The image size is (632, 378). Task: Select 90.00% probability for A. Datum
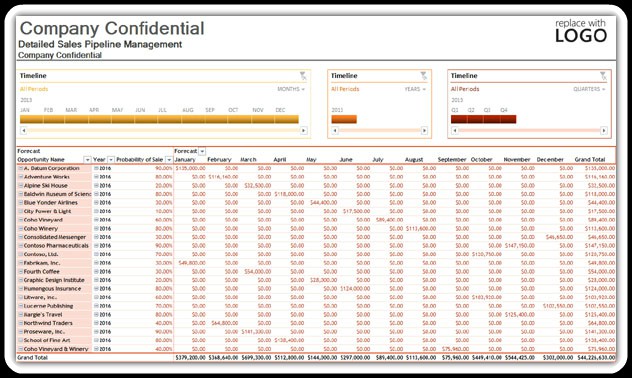point(164,168)
